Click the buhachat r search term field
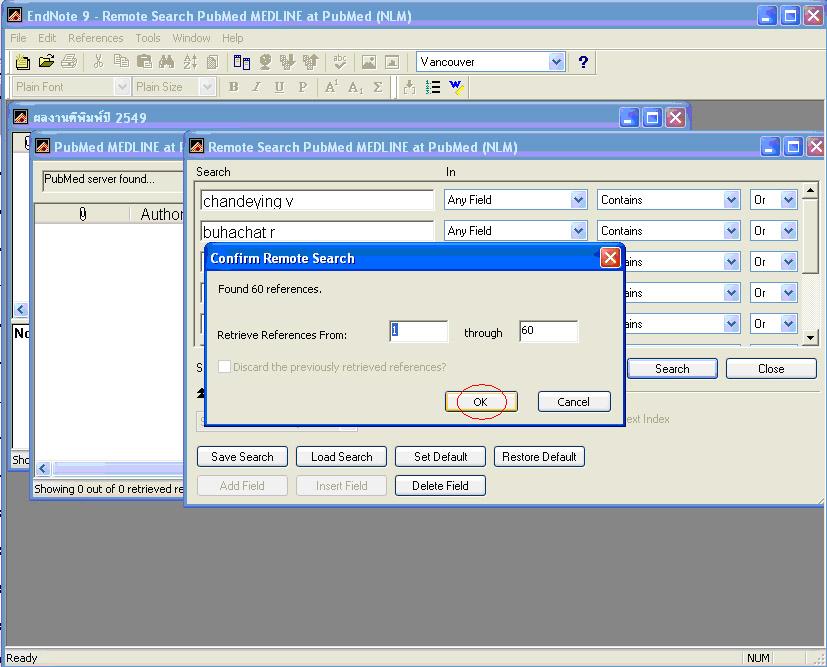Image resolution: width=827 pixels, height=667 pixels. coord(317,231)
